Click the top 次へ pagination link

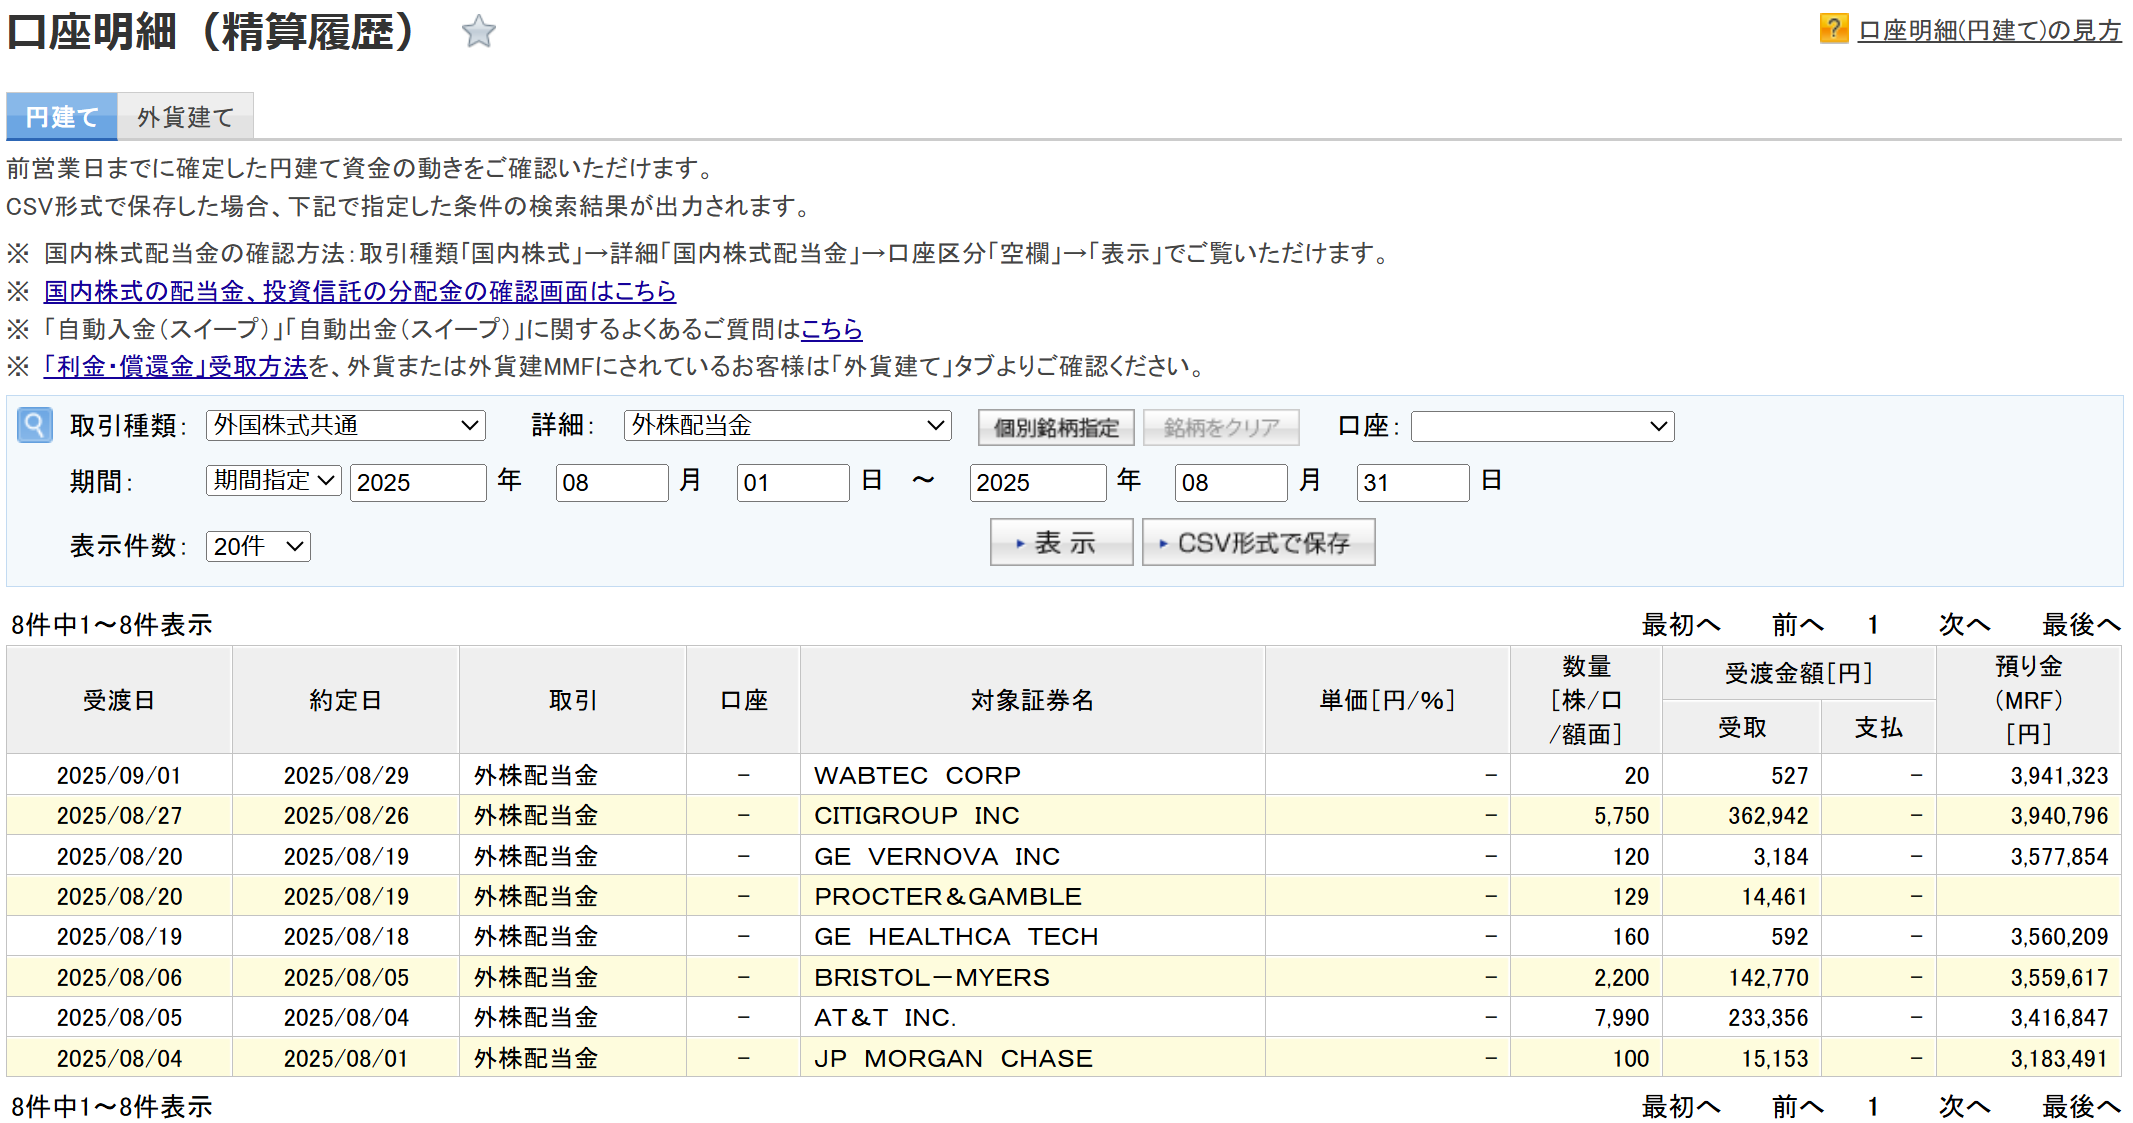1964,625
